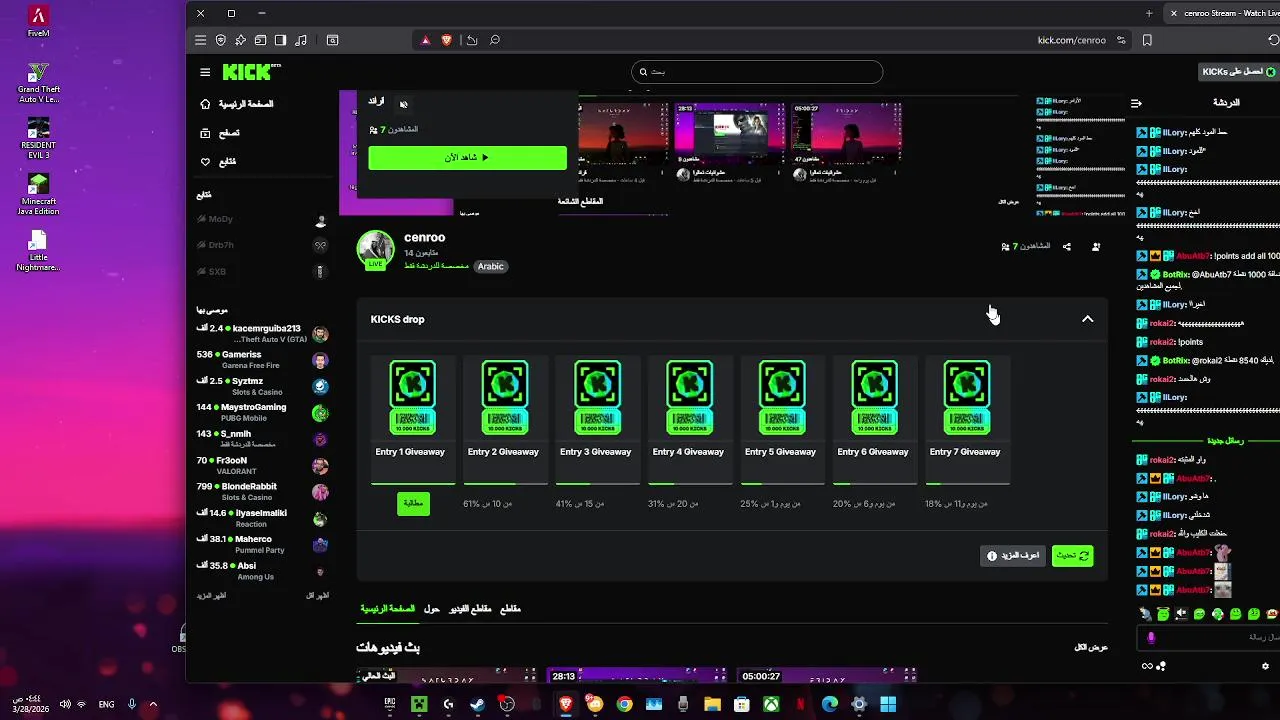Open Syztmz recommended channel
The width and height of the screenshot is (1280, 720).
click(x=262, y=386)
